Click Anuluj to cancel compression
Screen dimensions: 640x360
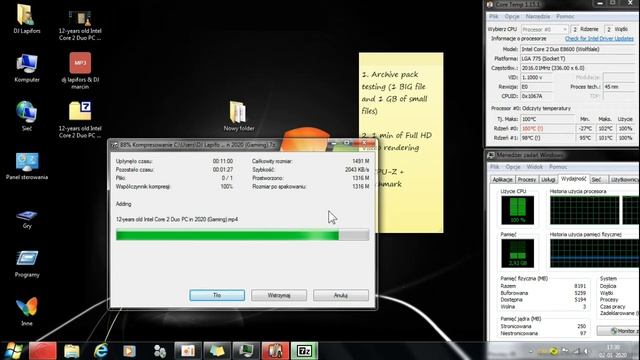click(x=341, y=295)
